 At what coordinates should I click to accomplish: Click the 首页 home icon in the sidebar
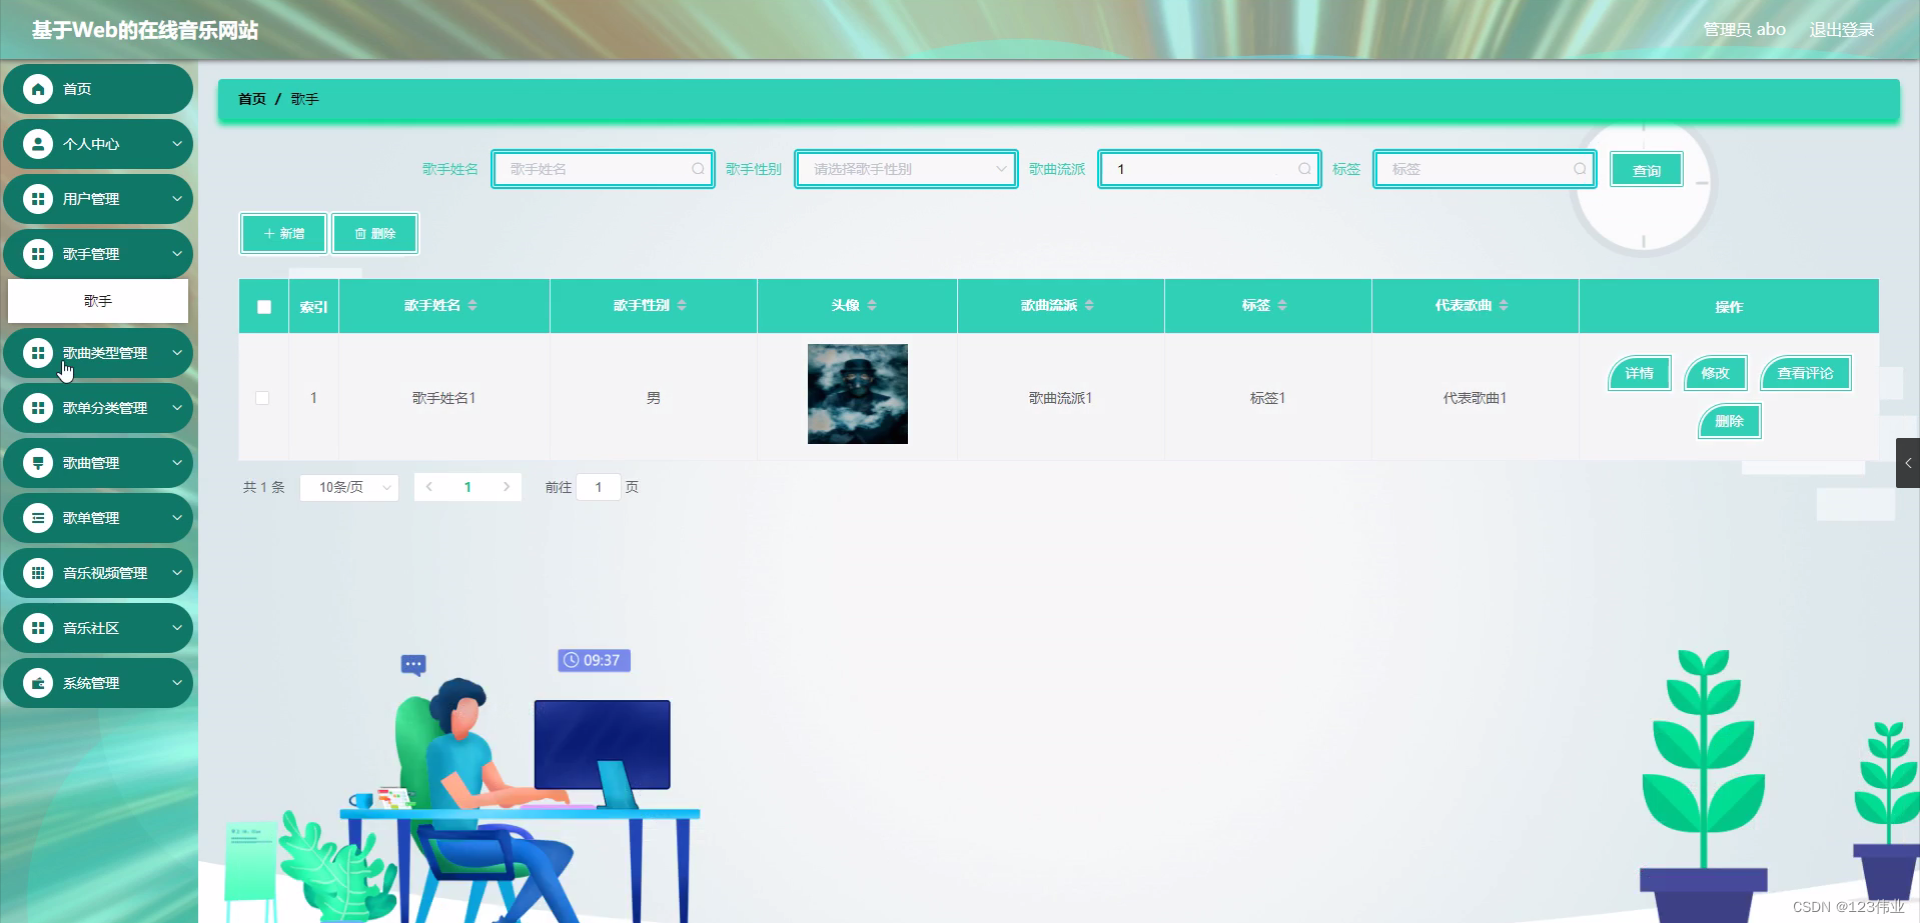[38, 89]
